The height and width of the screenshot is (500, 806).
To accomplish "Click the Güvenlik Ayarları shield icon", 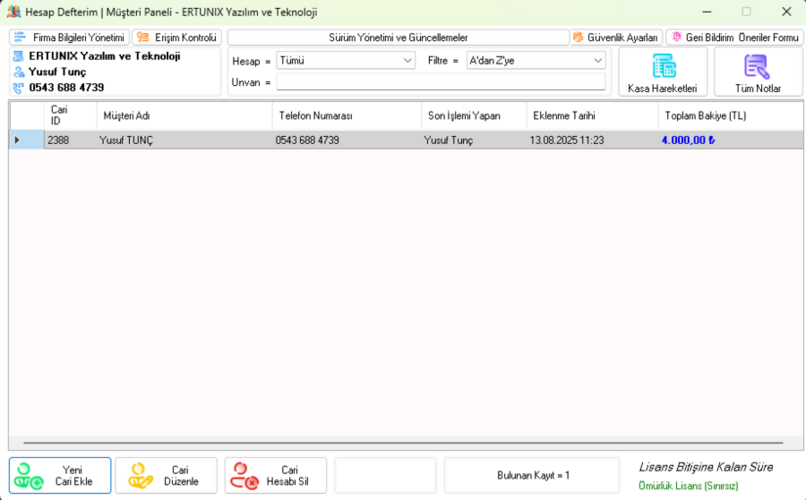I will click(578, 37).
